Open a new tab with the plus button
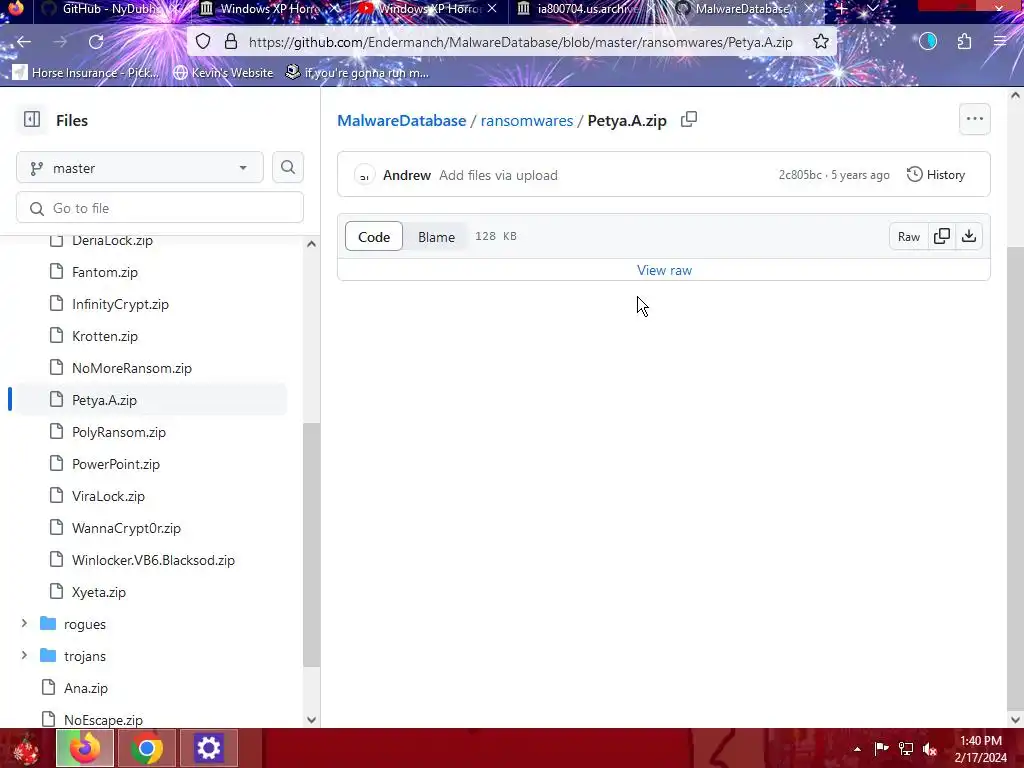 click(842, 8)
